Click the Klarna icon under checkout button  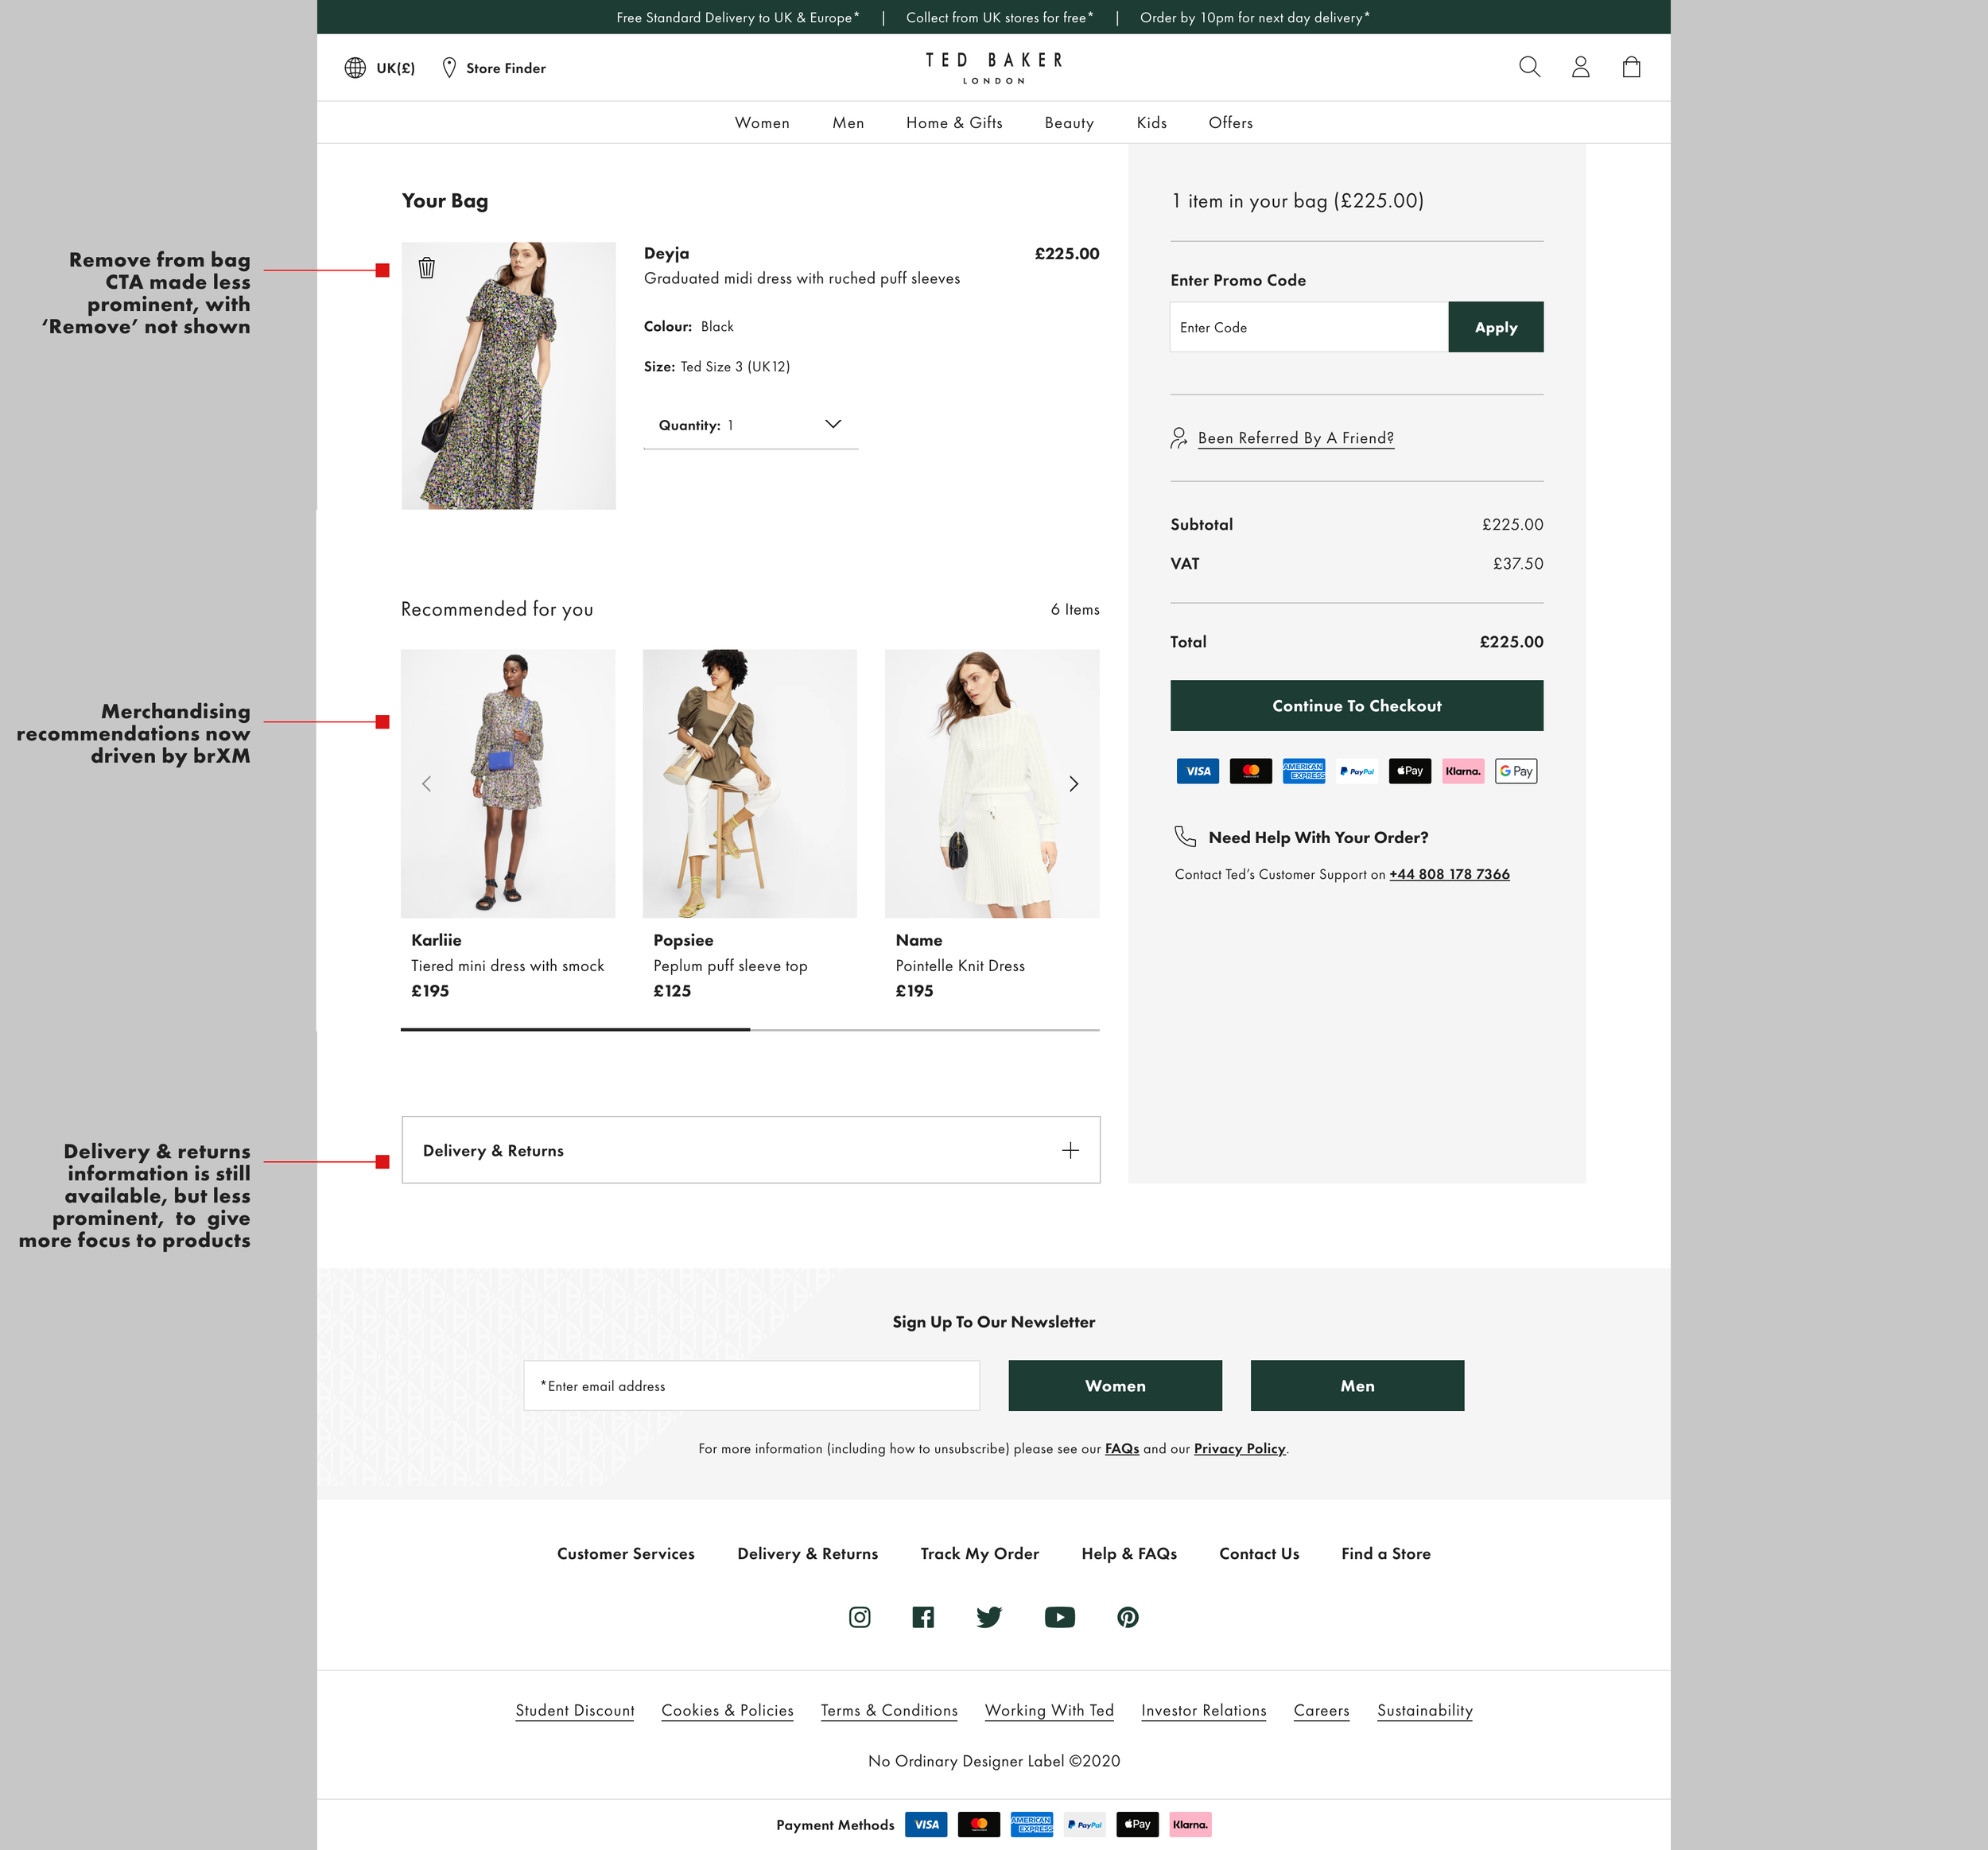[x=1463, y=771]
